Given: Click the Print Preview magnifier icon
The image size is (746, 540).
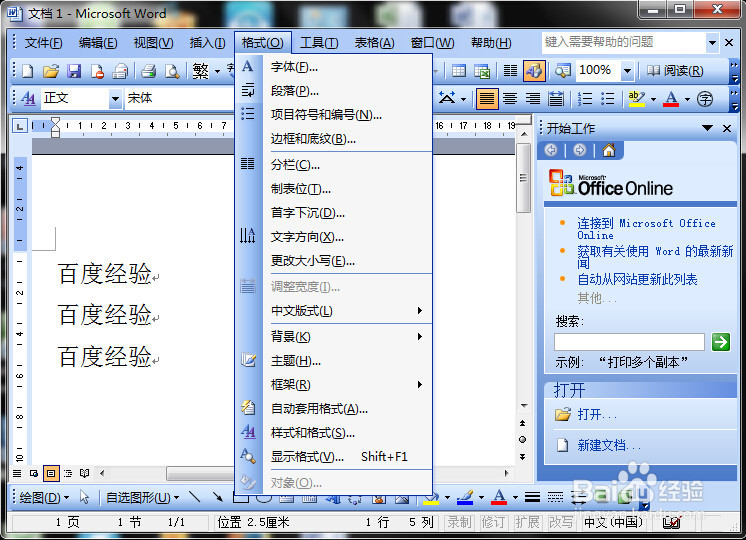Looking at the screenshot, I should pos(172,71).
